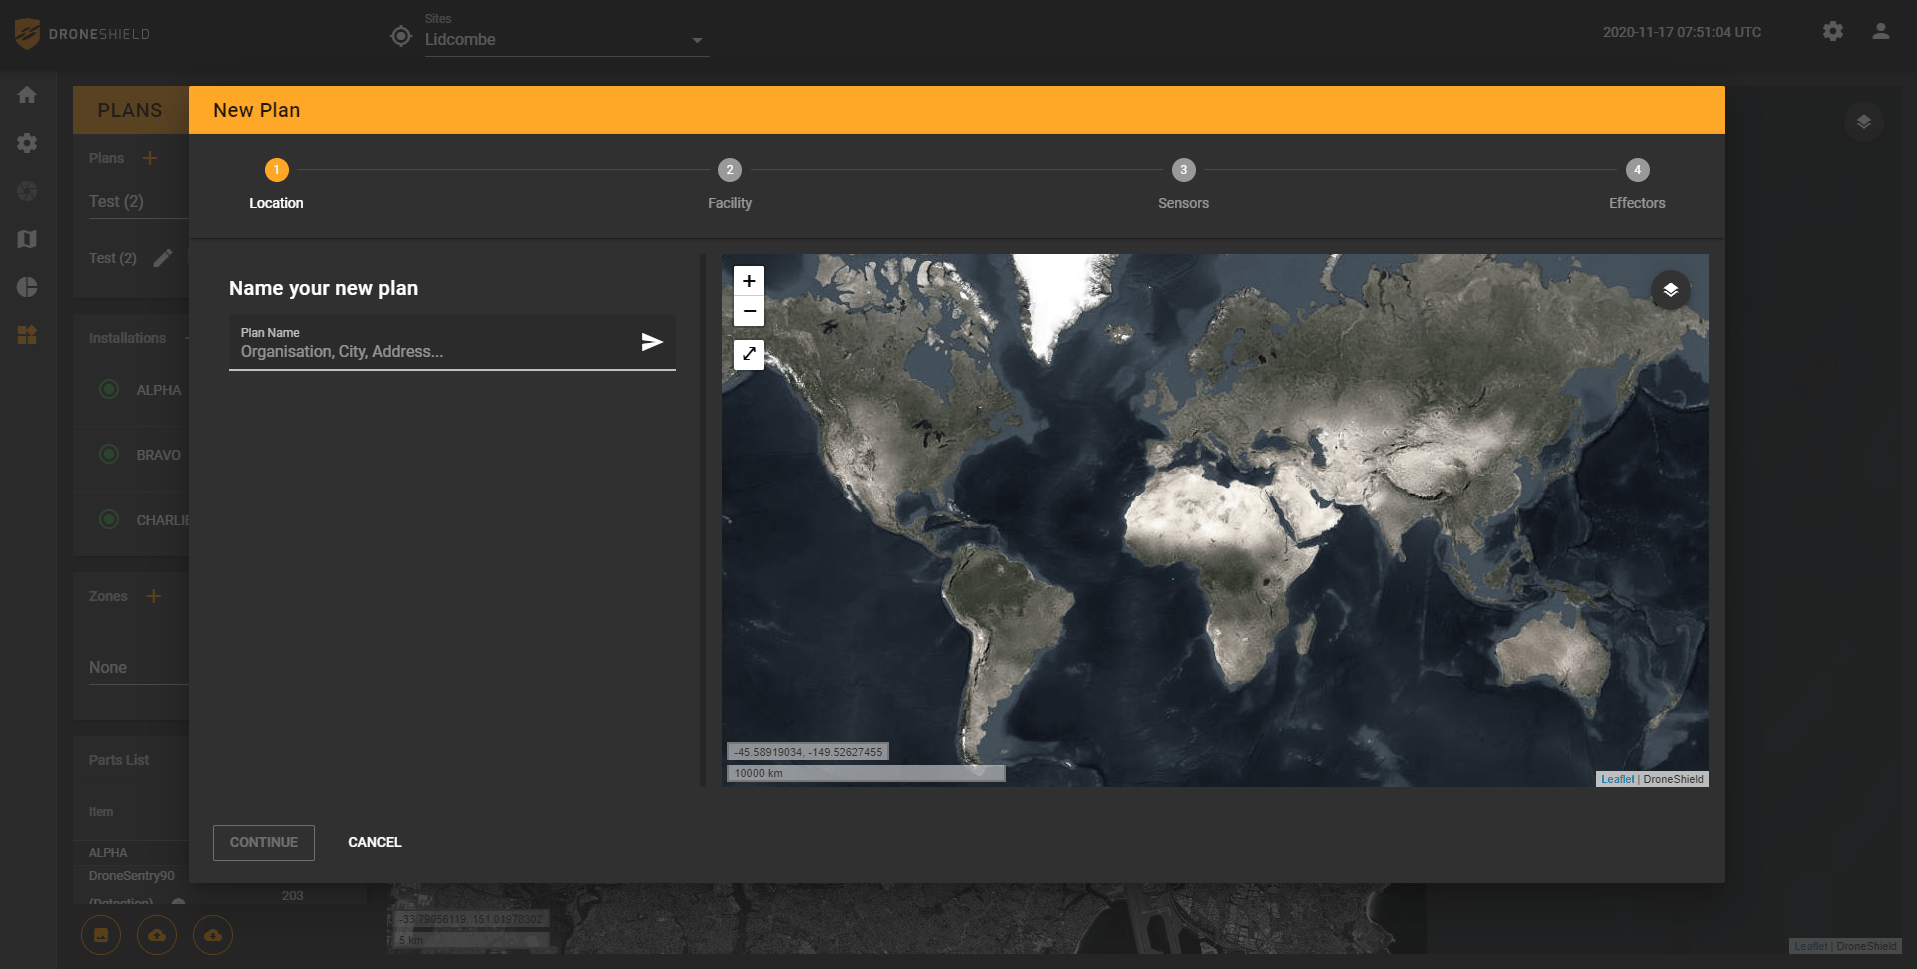Toggle the ALPHA installation status indicator

(109, 389)
